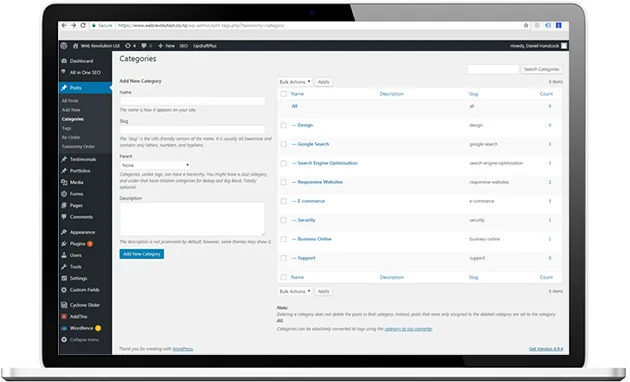
Task: Open Add New post submenu item
Action: click(71, 110)
